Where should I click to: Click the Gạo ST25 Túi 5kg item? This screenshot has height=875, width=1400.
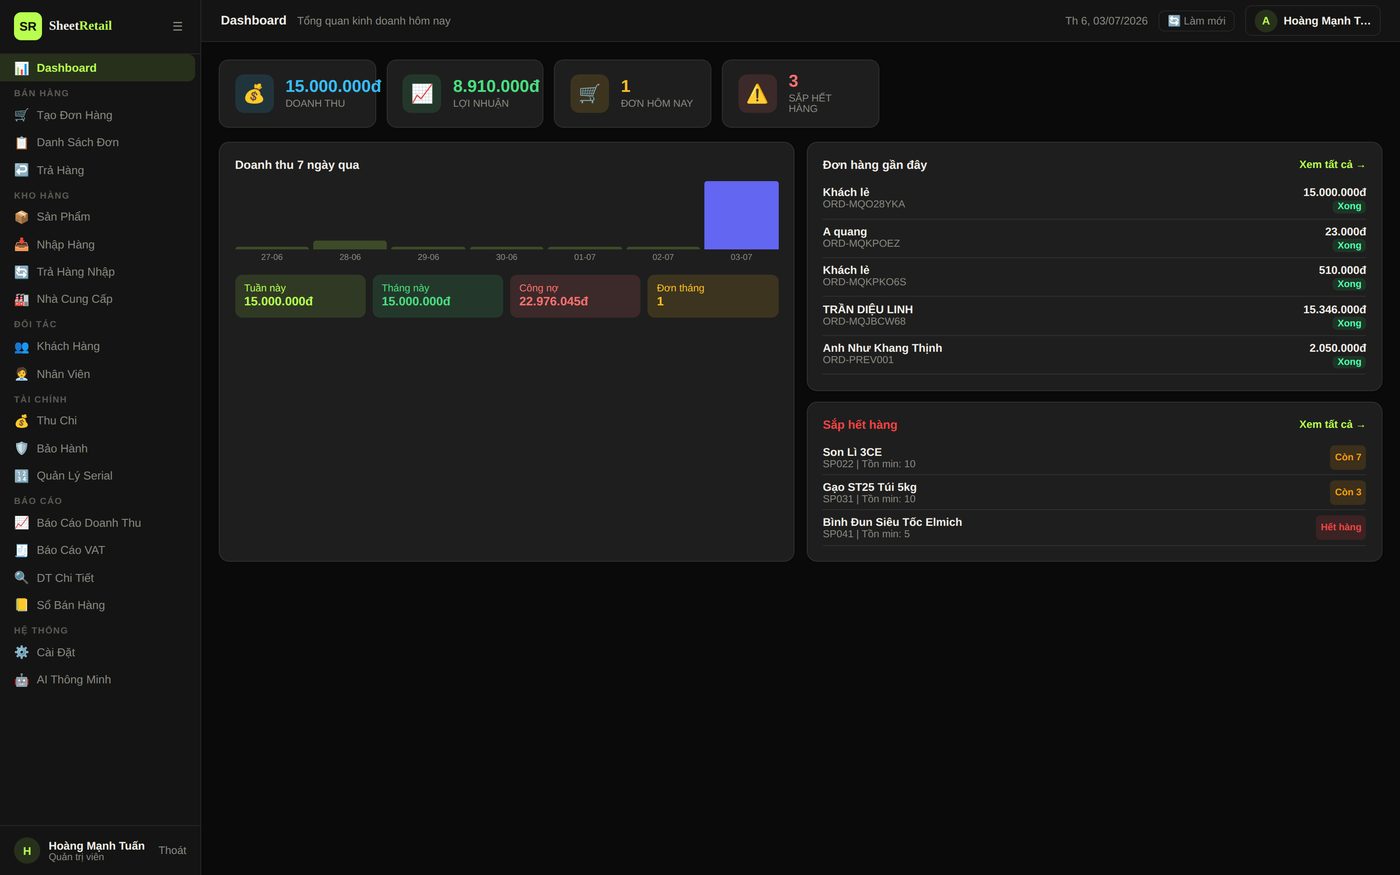[1094, 493]
